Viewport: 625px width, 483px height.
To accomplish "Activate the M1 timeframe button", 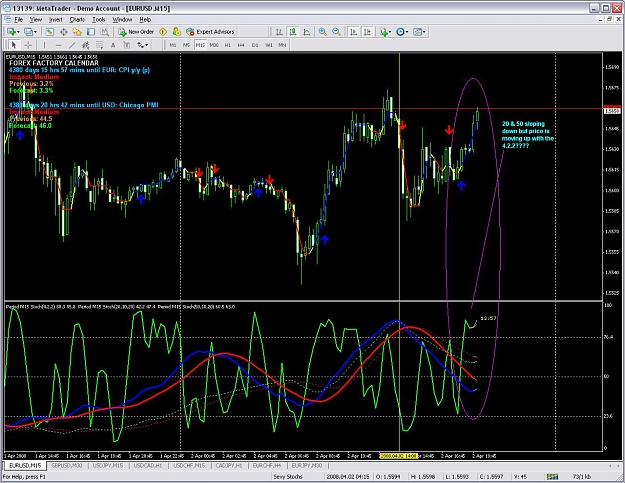I will (173, 45).
